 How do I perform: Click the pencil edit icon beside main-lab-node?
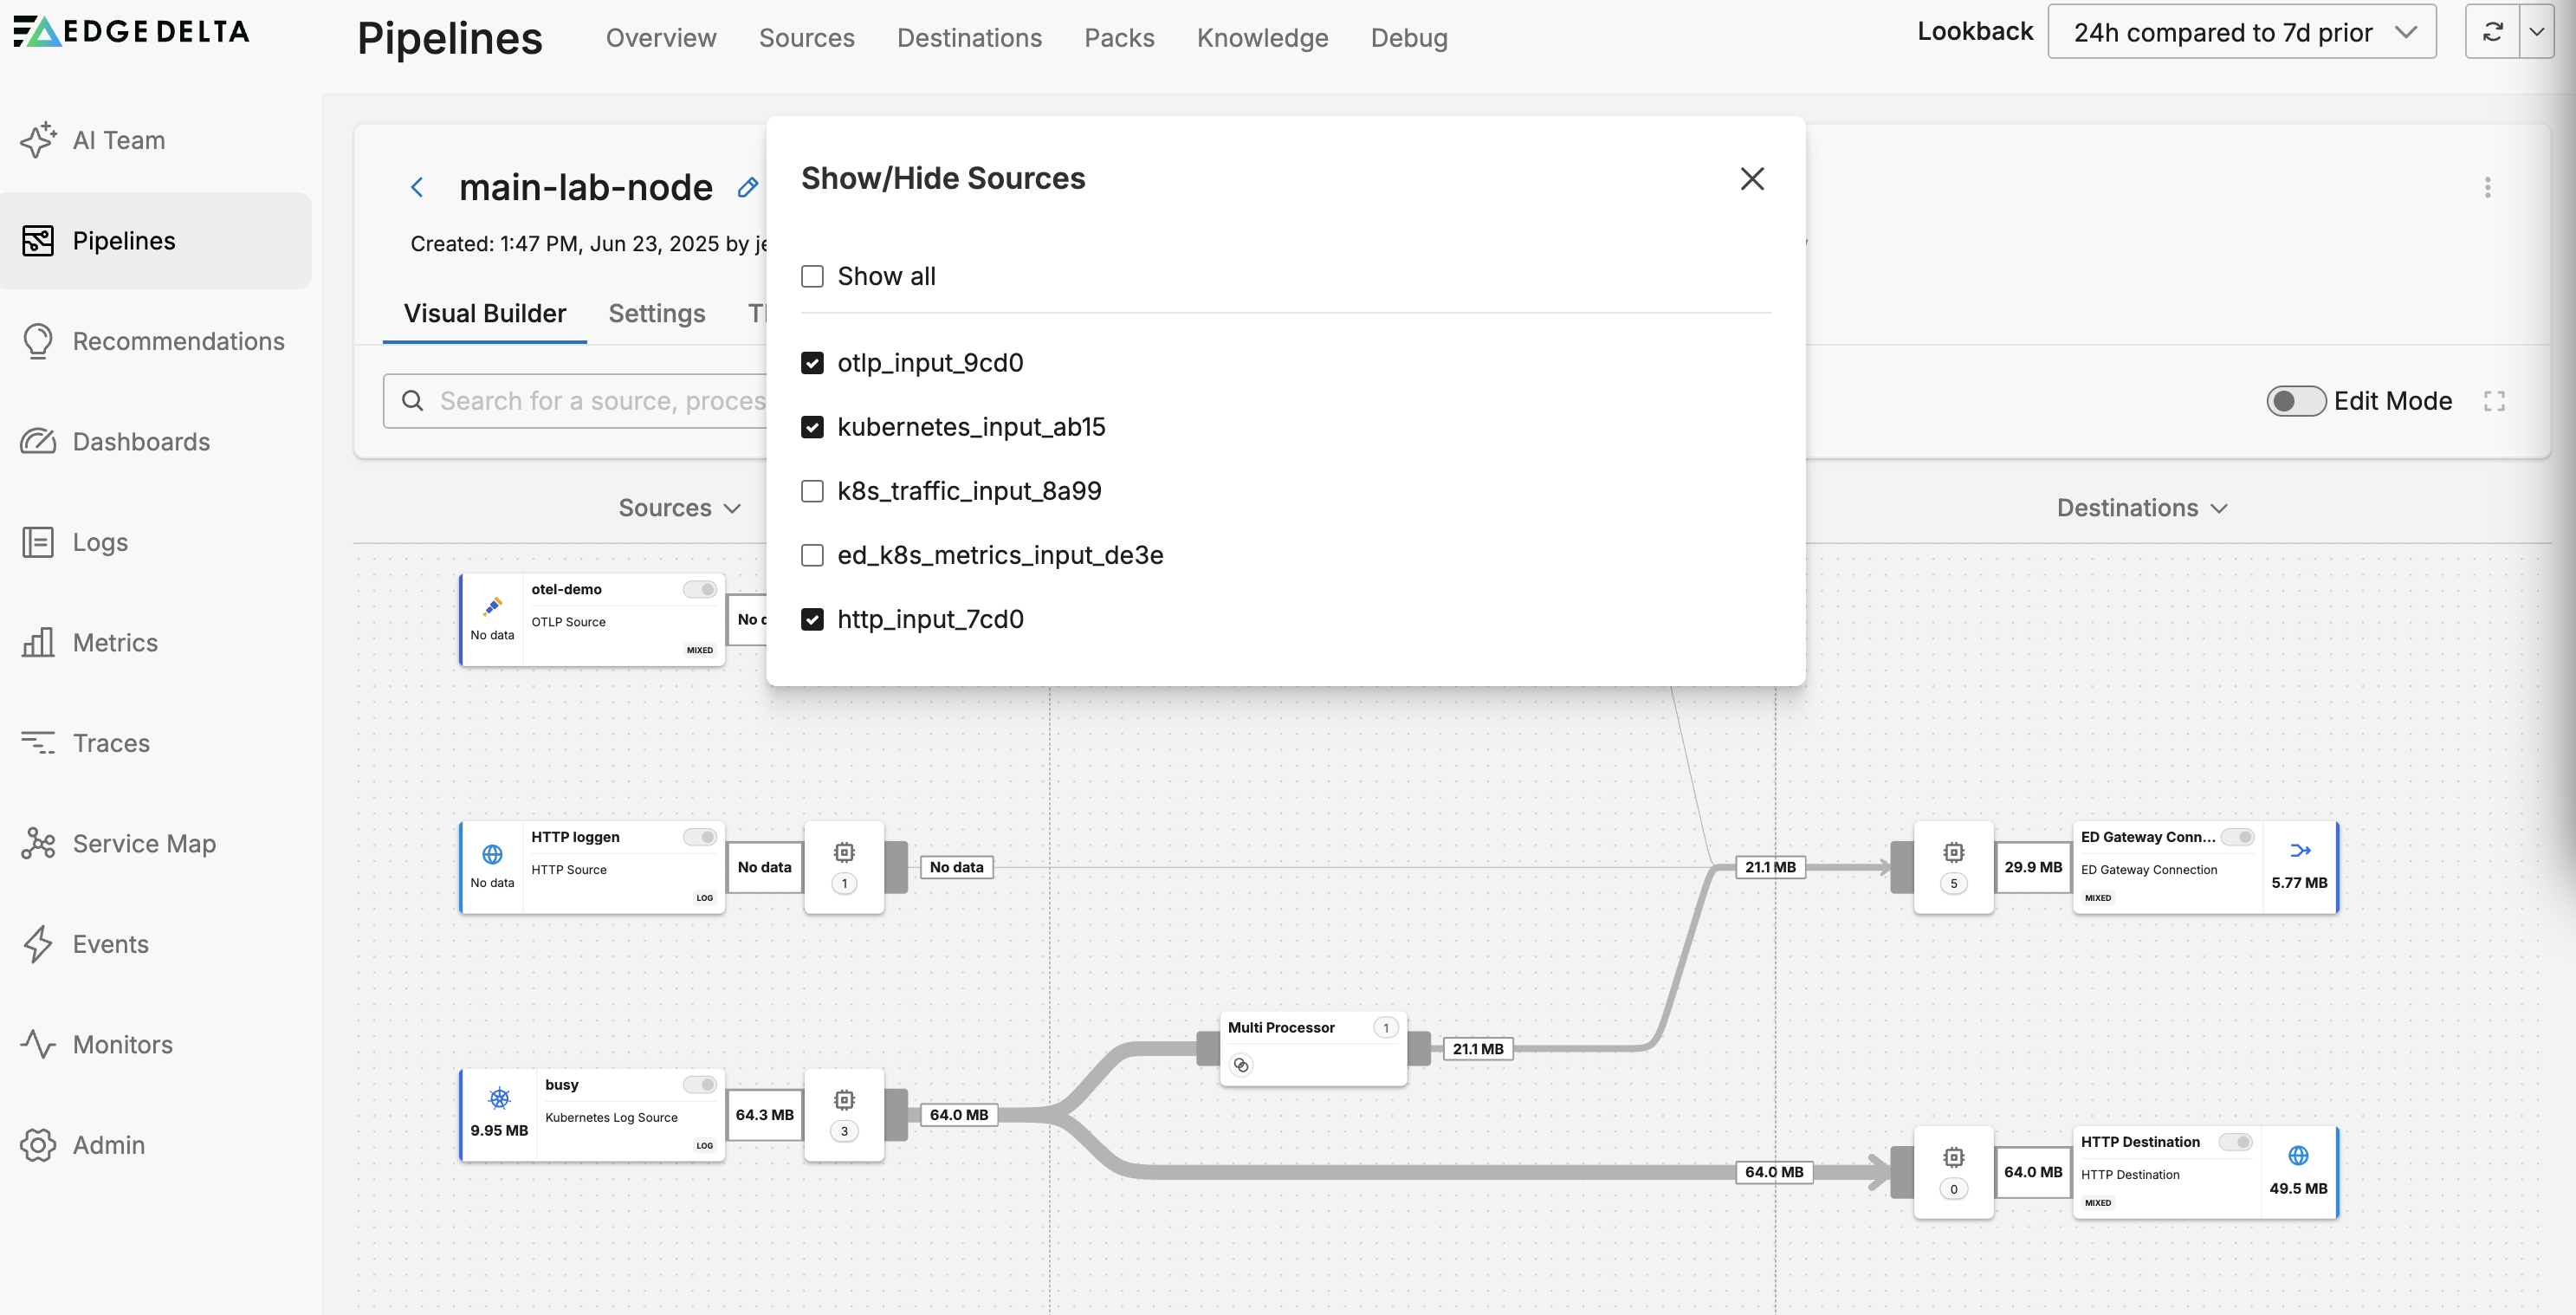[x=747, y=187]
